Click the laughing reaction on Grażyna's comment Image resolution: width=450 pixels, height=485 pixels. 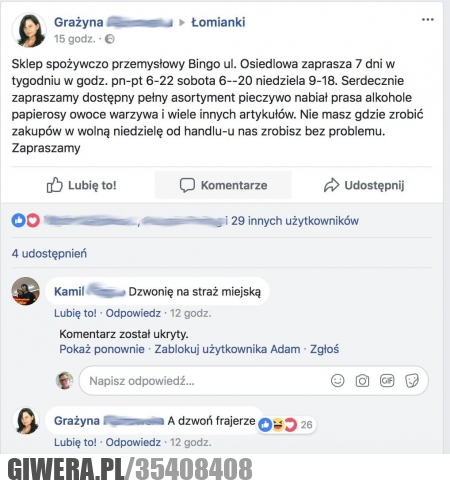pyautogui.click(x=278, y=425)
